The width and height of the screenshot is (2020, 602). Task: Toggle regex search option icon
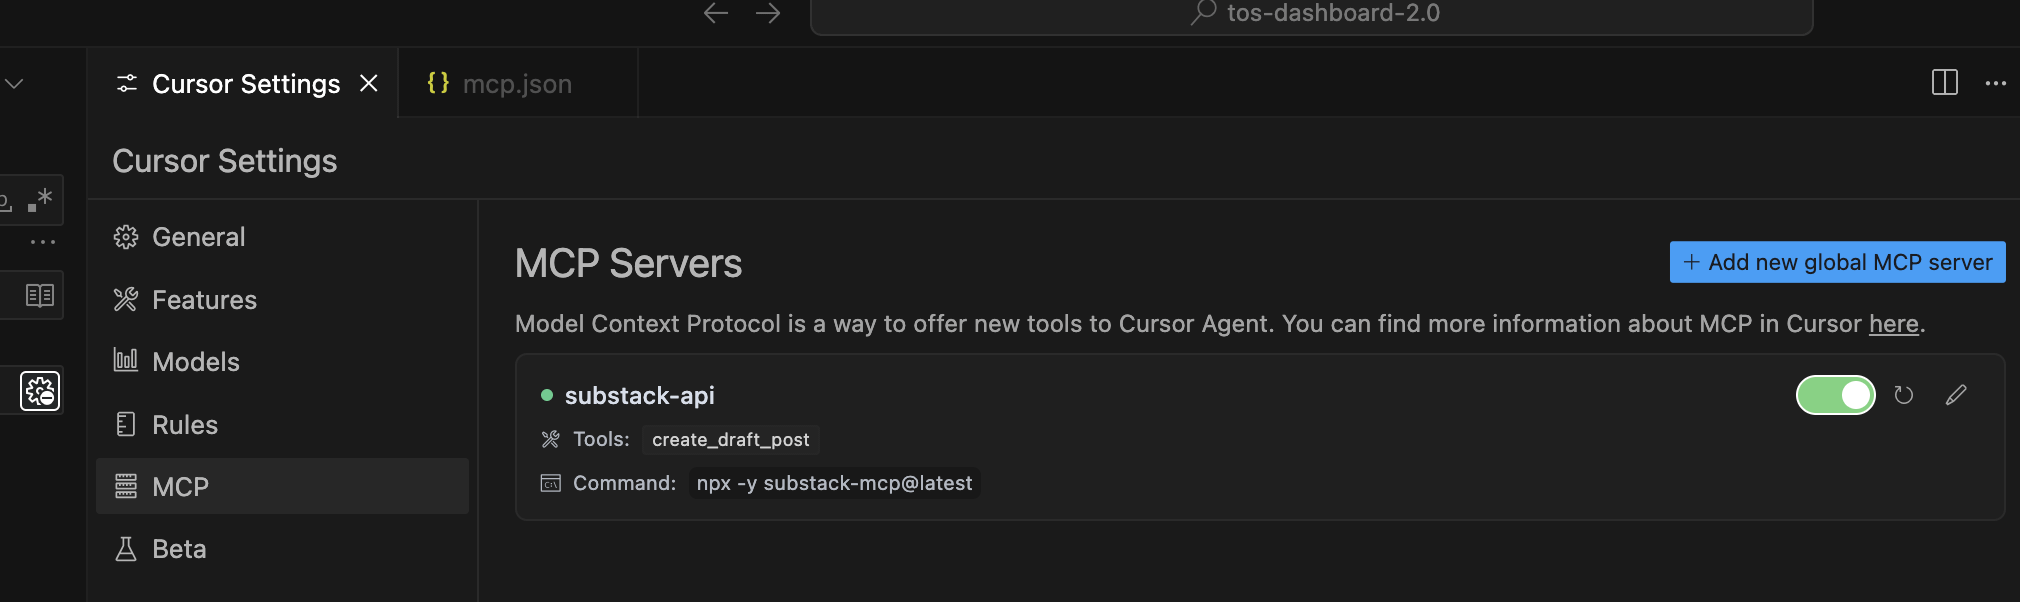[40, 200]
